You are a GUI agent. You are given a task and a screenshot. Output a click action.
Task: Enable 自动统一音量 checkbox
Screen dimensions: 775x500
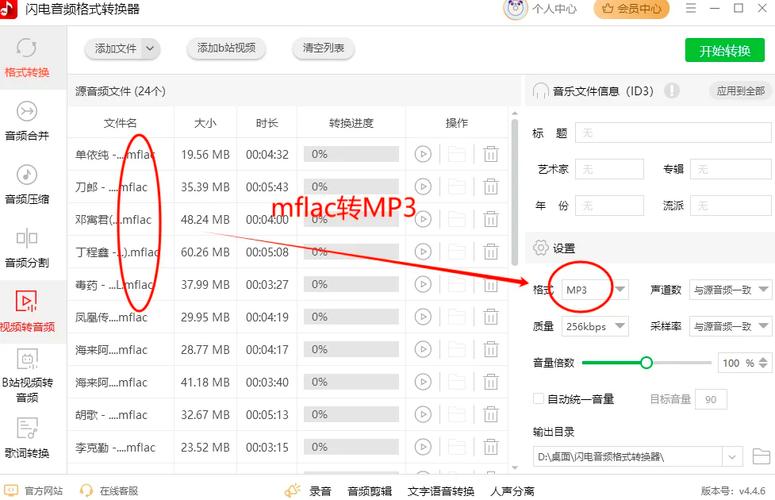pyautogui.click(x=539, y=399)
